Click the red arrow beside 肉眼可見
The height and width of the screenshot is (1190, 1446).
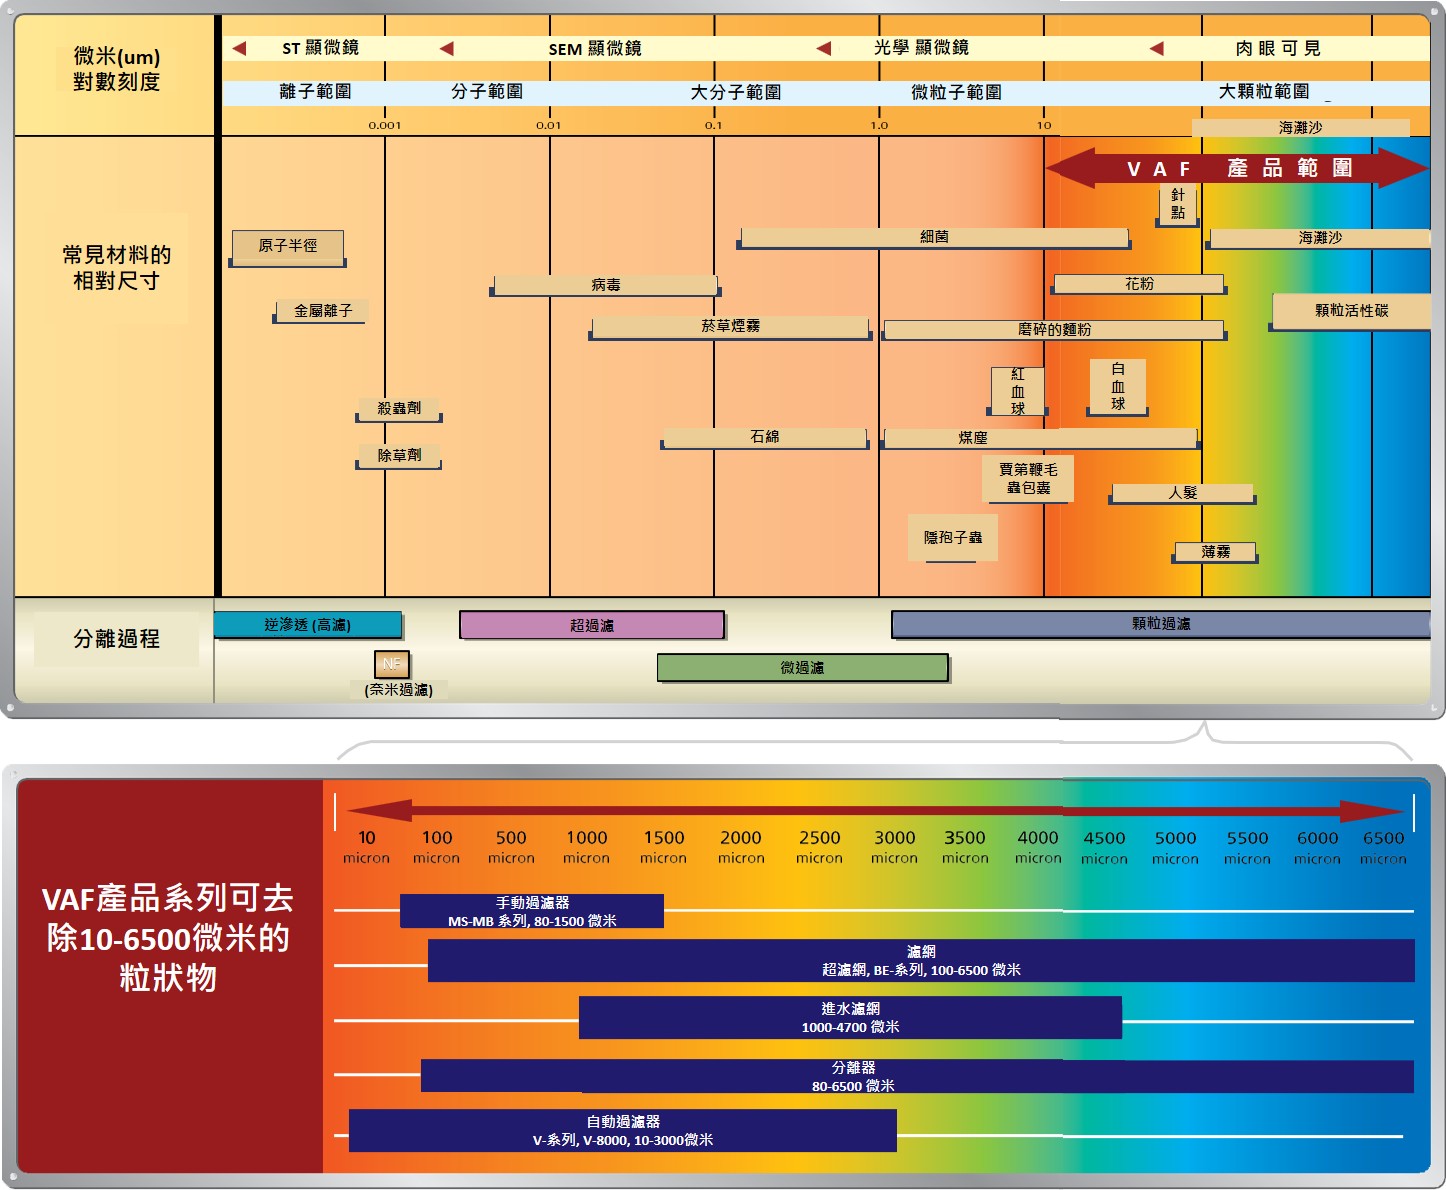click(x=1156, y=48)
